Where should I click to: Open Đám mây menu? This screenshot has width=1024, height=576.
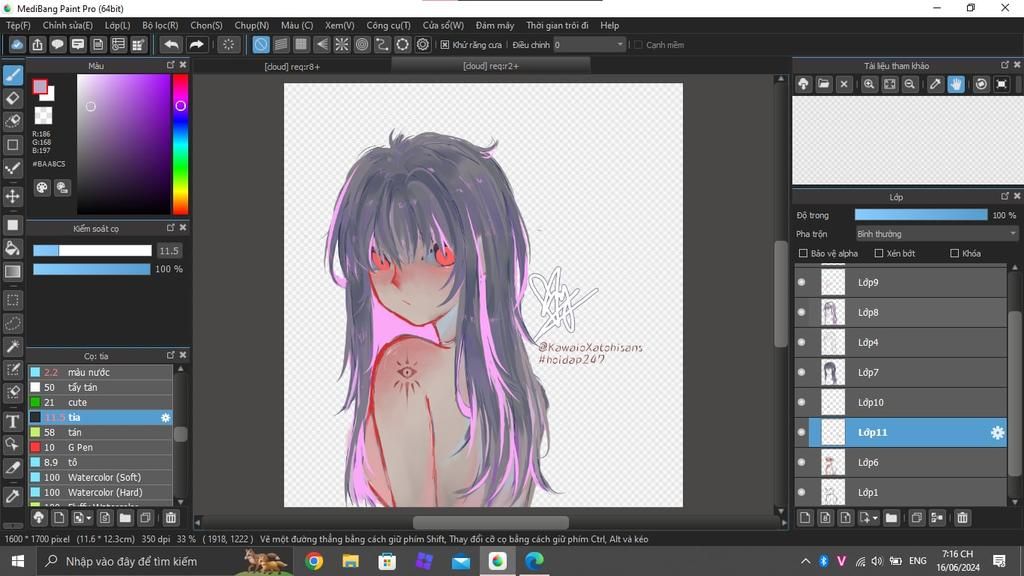tap(494, 25)
